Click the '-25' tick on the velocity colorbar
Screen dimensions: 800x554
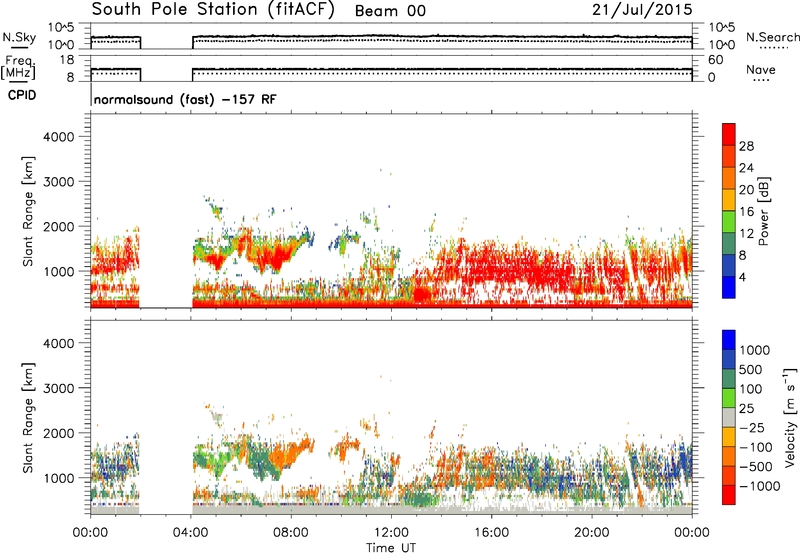pos(750,428)
